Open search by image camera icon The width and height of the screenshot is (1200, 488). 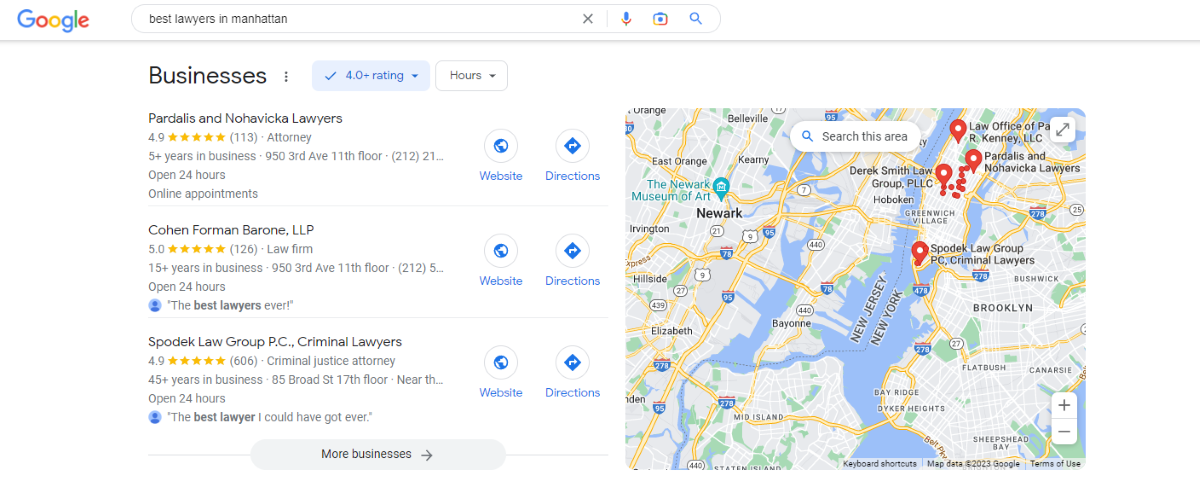click(660, 19)
